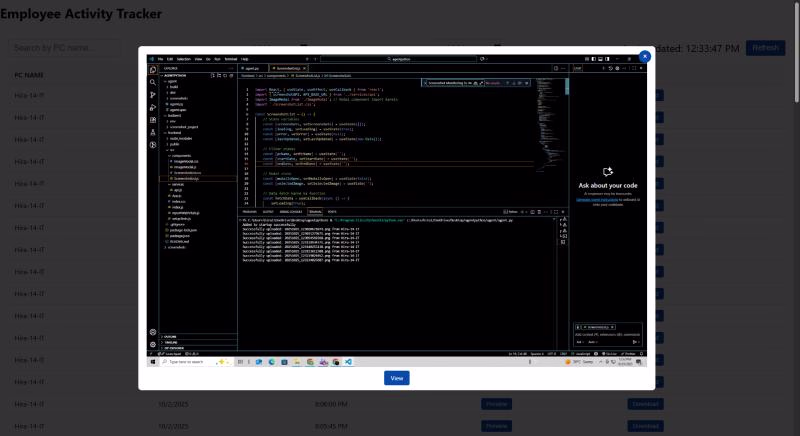Select README.md file in Explorer tree
The height and width of the screenshot is (436, 800).
(x=179, y=241)
